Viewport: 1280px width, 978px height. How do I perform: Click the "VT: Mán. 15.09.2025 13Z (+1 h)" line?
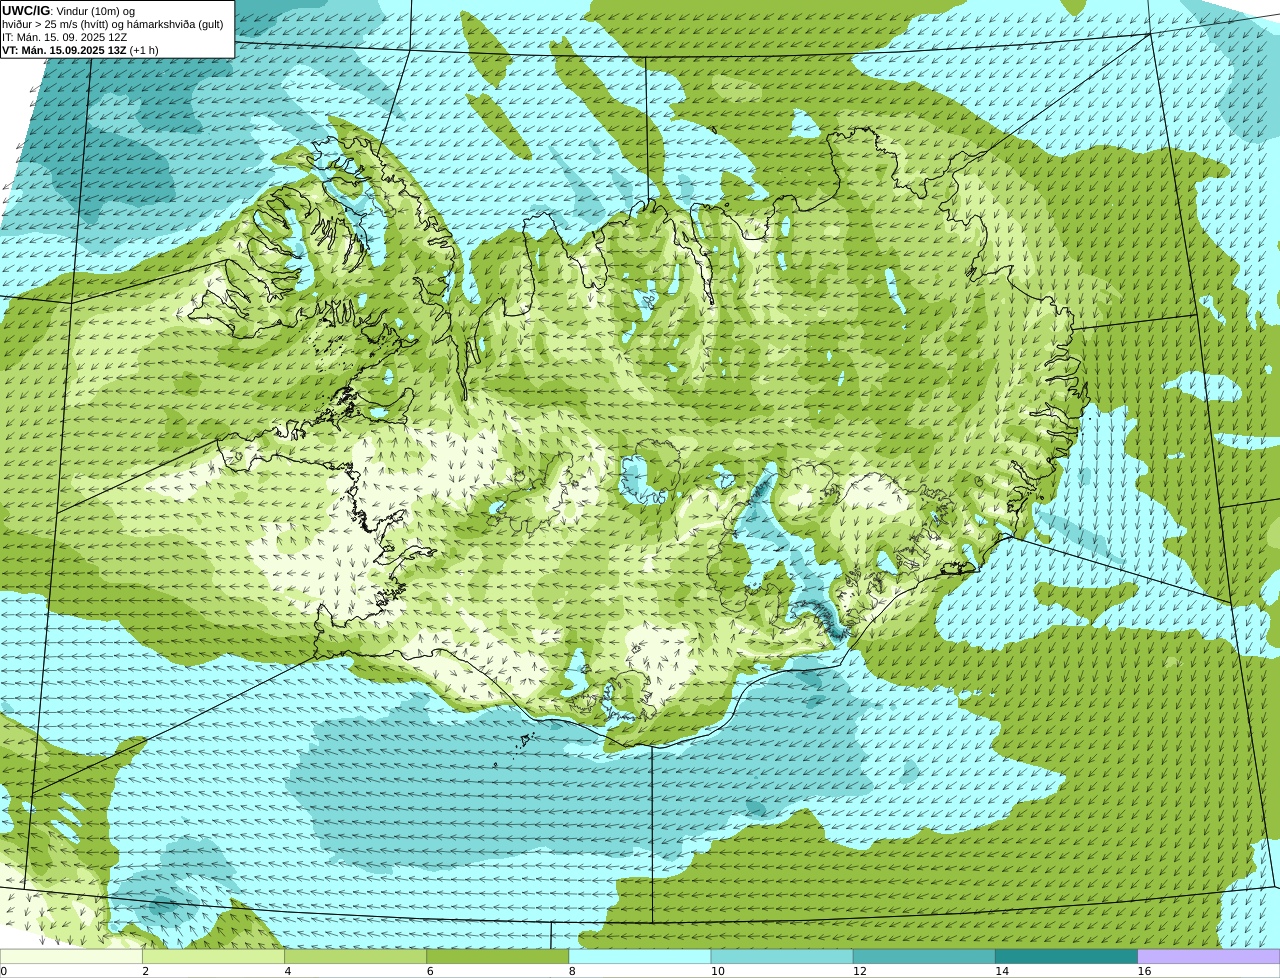(x=80, y=50)
